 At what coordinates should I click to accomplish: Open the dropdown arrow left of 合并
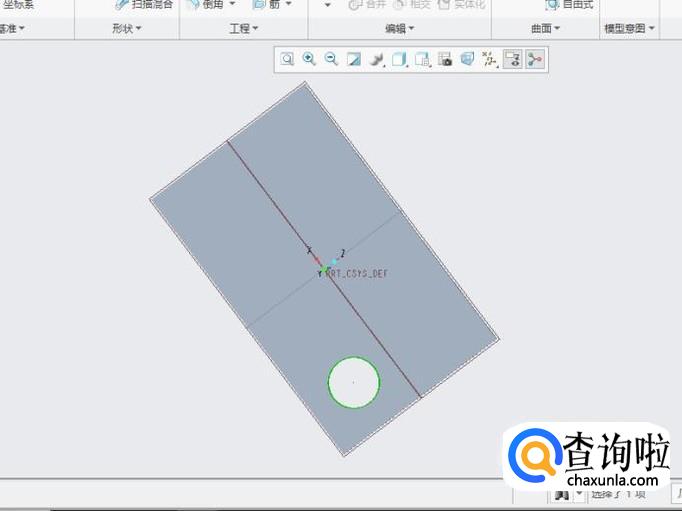(x=328, y=5)
